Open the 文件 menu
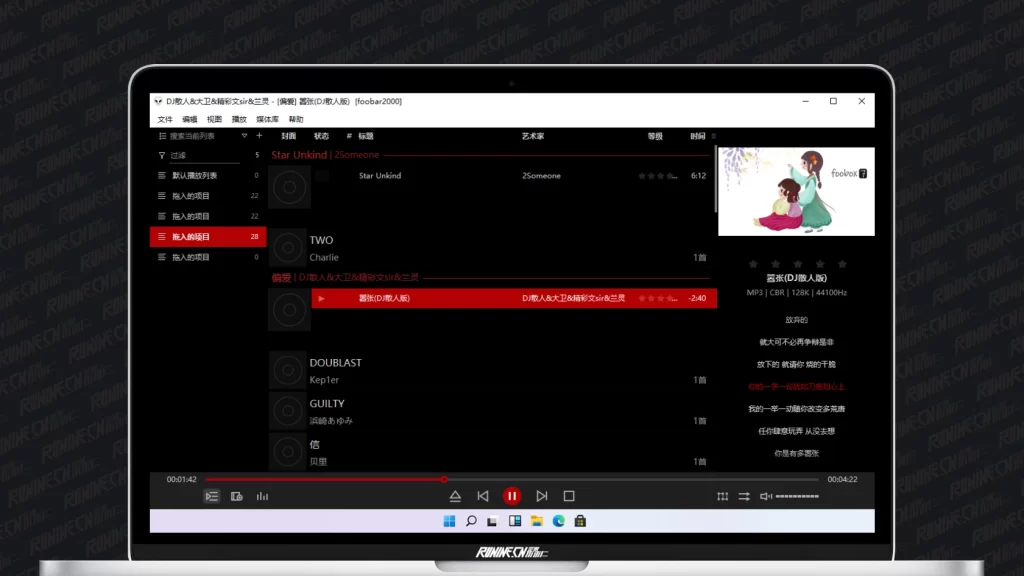1024x576 pixels. click(x=165, y=119)
